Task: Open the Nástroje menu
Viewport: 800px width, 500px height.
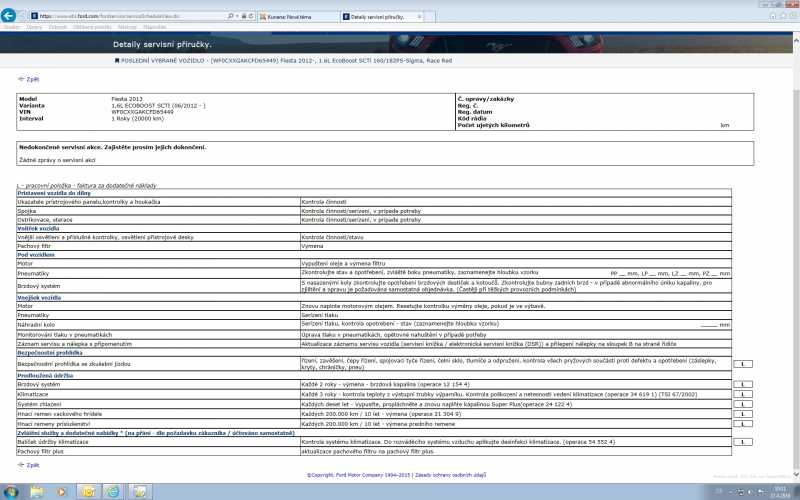Action: click(127, 27)
